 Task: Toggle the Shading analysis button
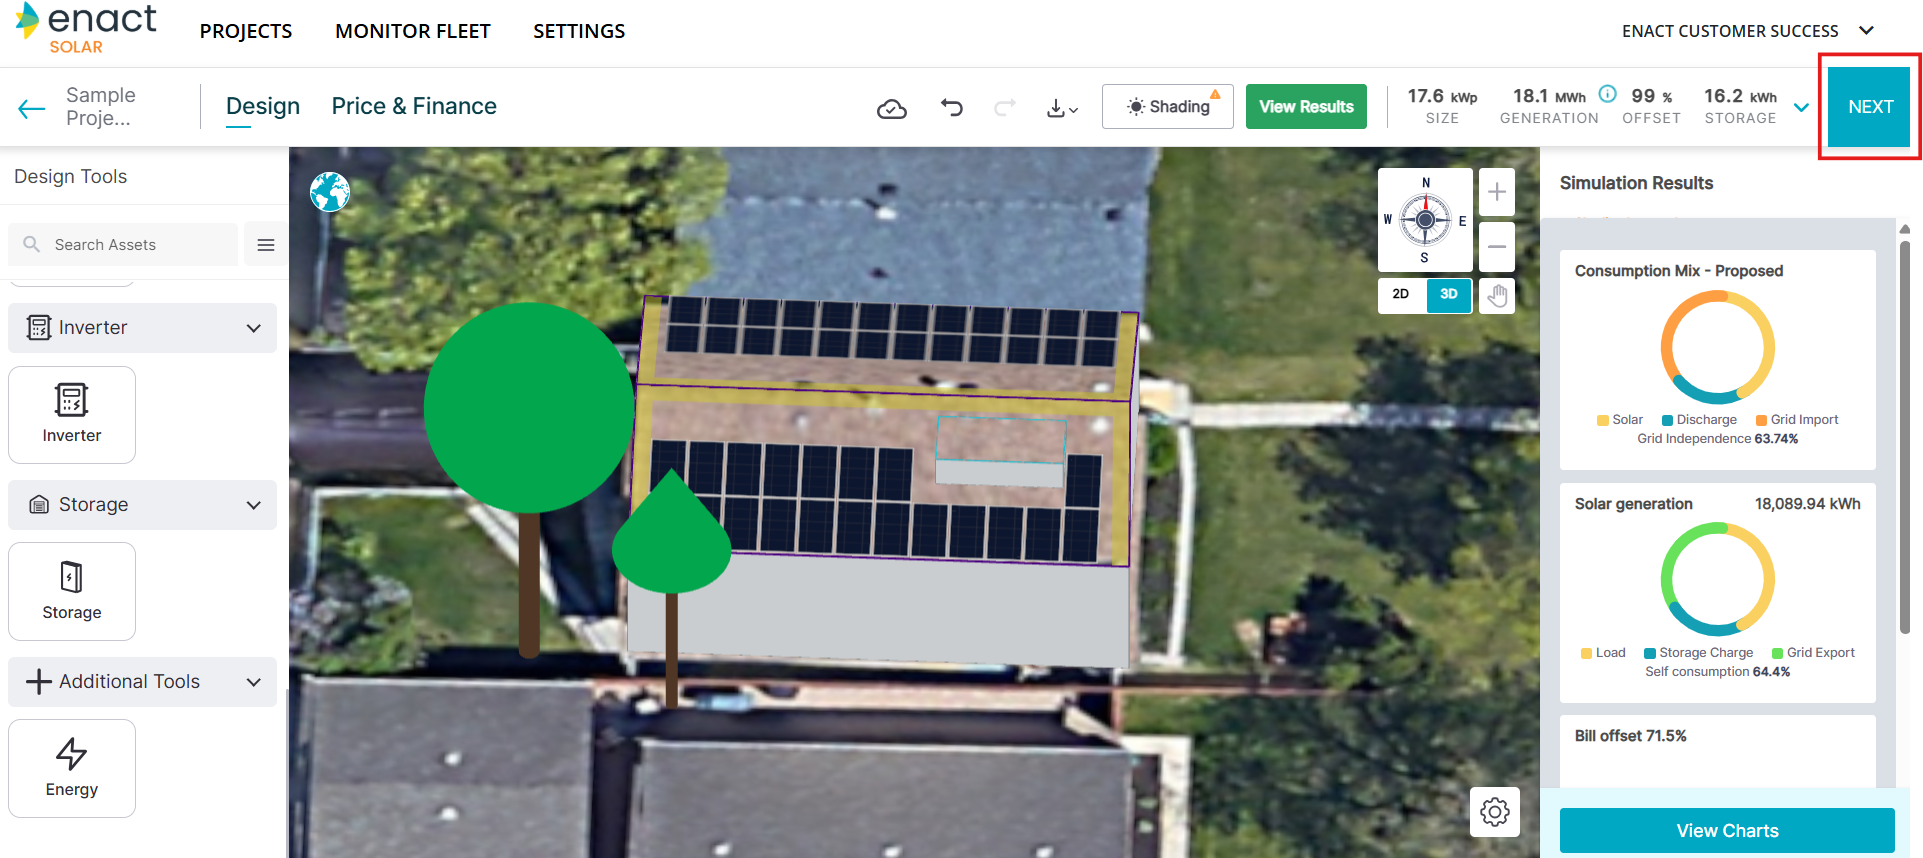coord(1167,107)
